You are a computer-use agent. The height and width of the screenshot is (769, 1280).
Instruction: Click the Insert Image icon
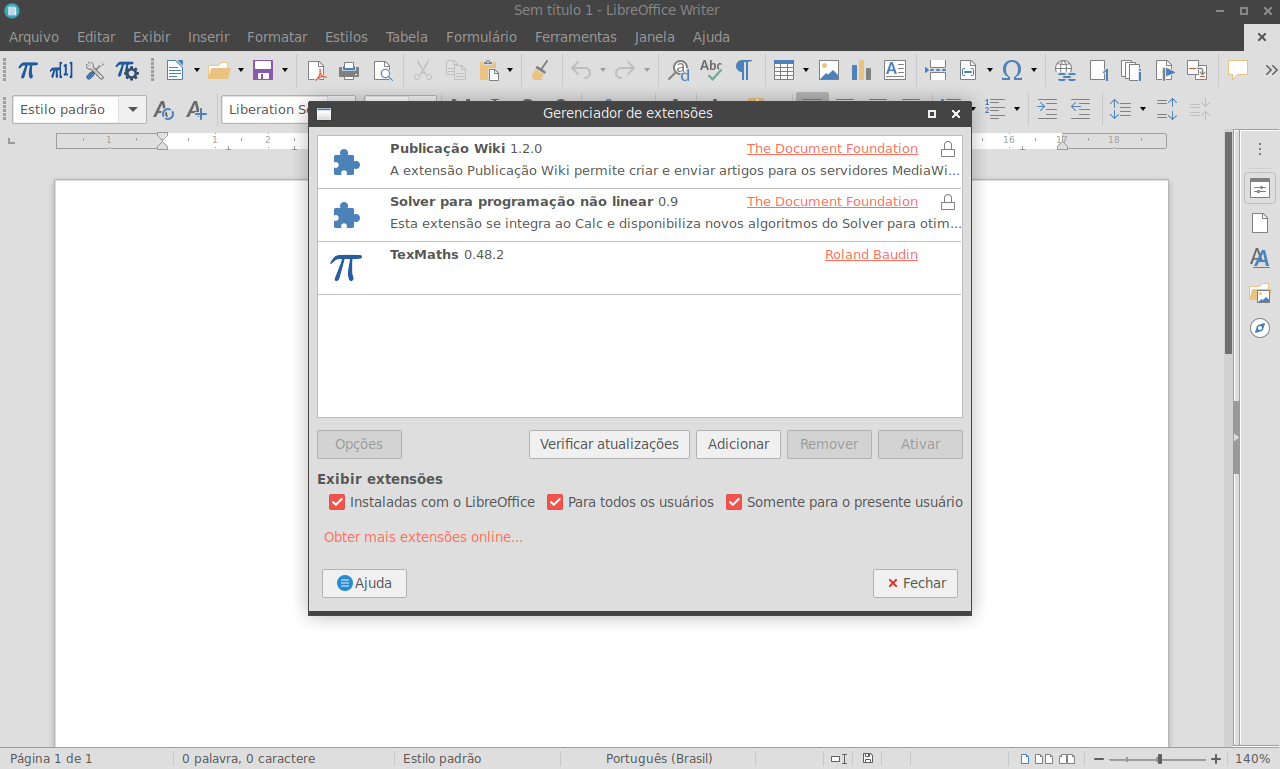[x=829, y=70]
